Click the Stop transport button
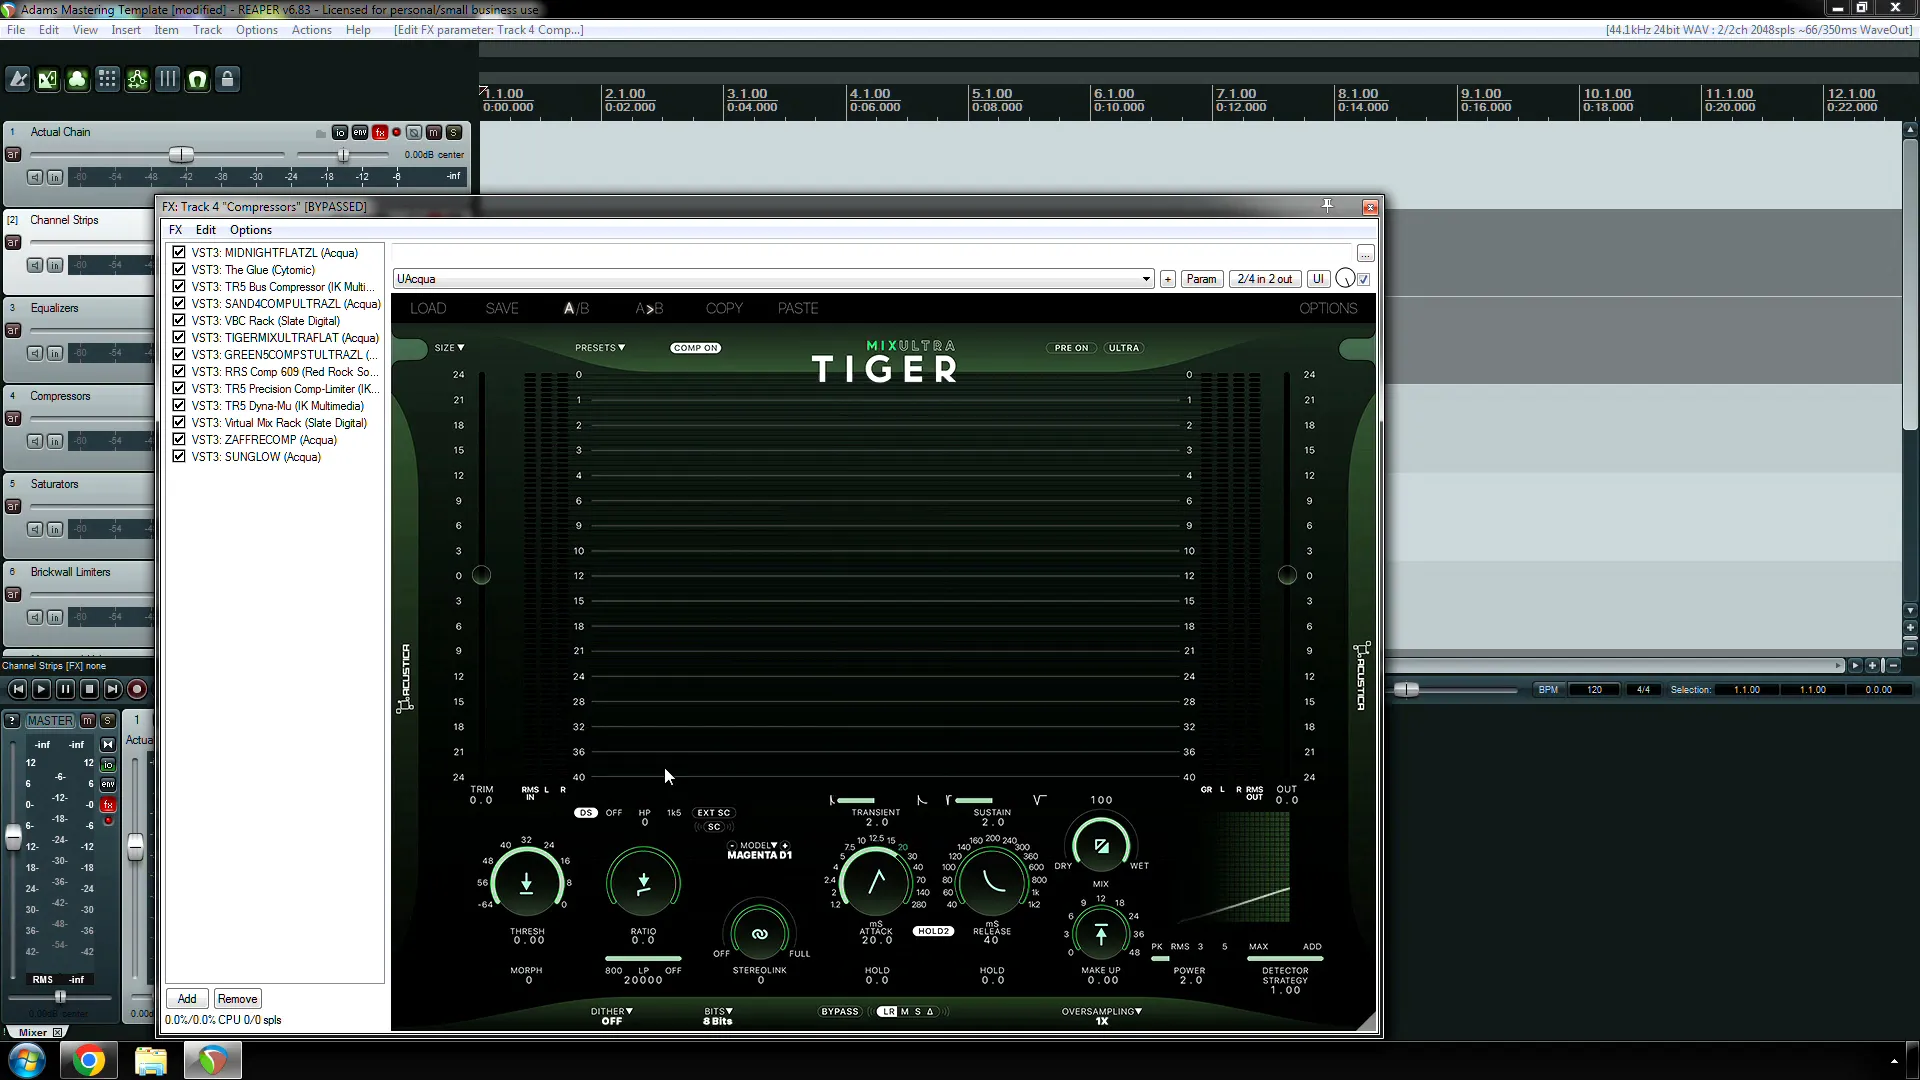 [x=89, y=689]
